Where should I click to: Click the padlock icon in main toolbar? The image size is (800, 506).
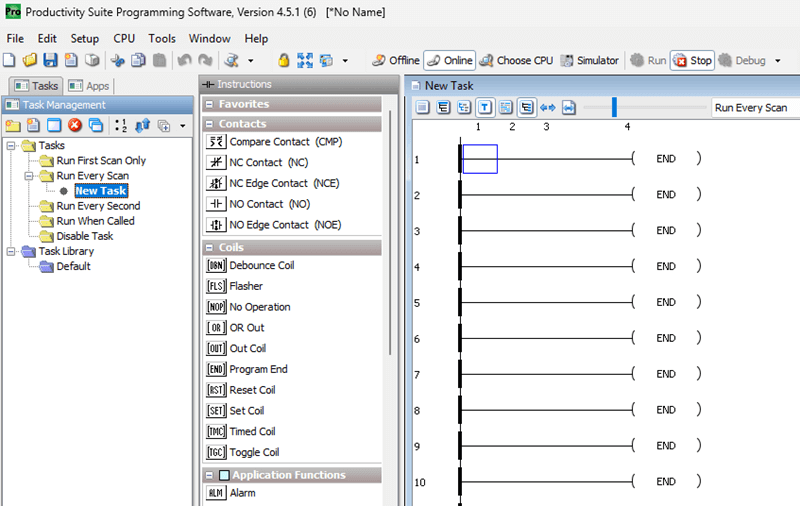coord(283,61)
